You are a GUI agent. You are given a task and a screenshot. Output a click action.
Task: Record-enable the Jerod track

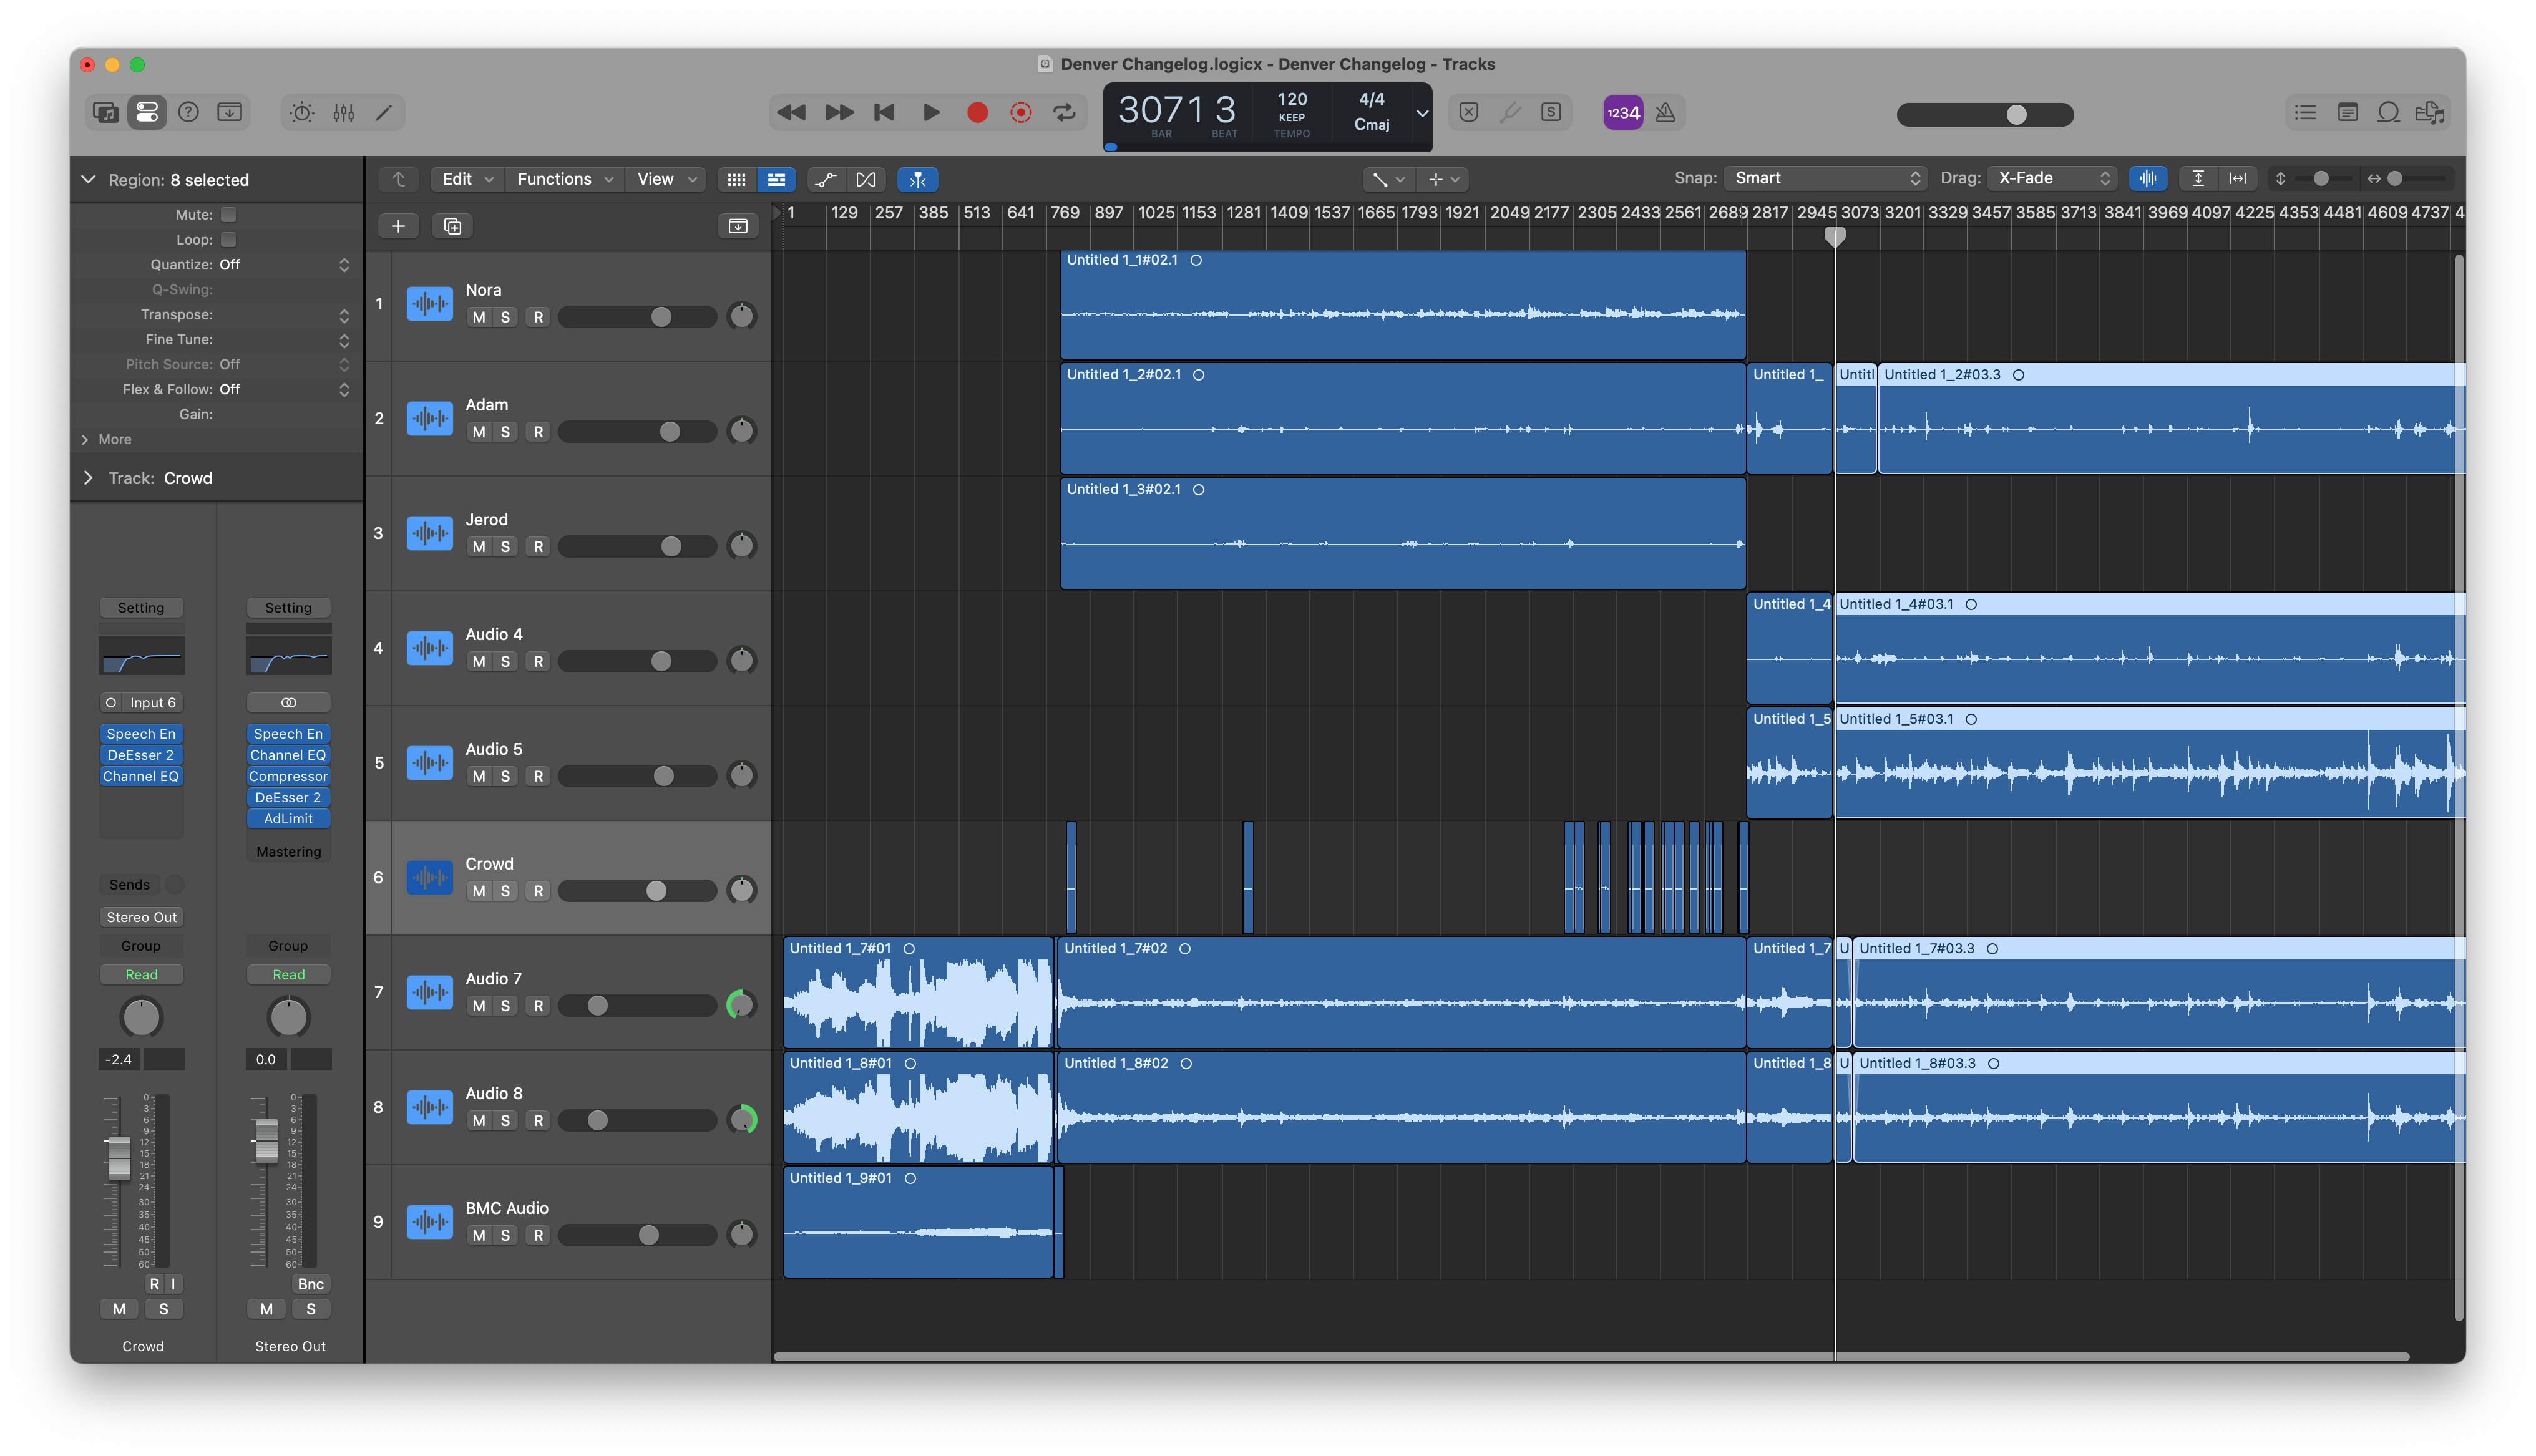(538, 547)
